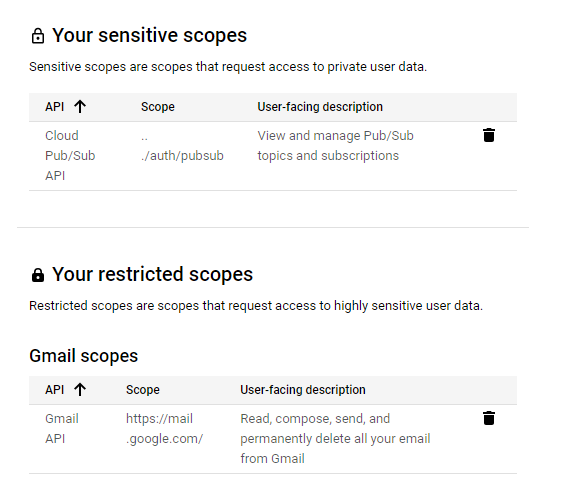Click User-facing description header in Gmail table

point(303,390)
